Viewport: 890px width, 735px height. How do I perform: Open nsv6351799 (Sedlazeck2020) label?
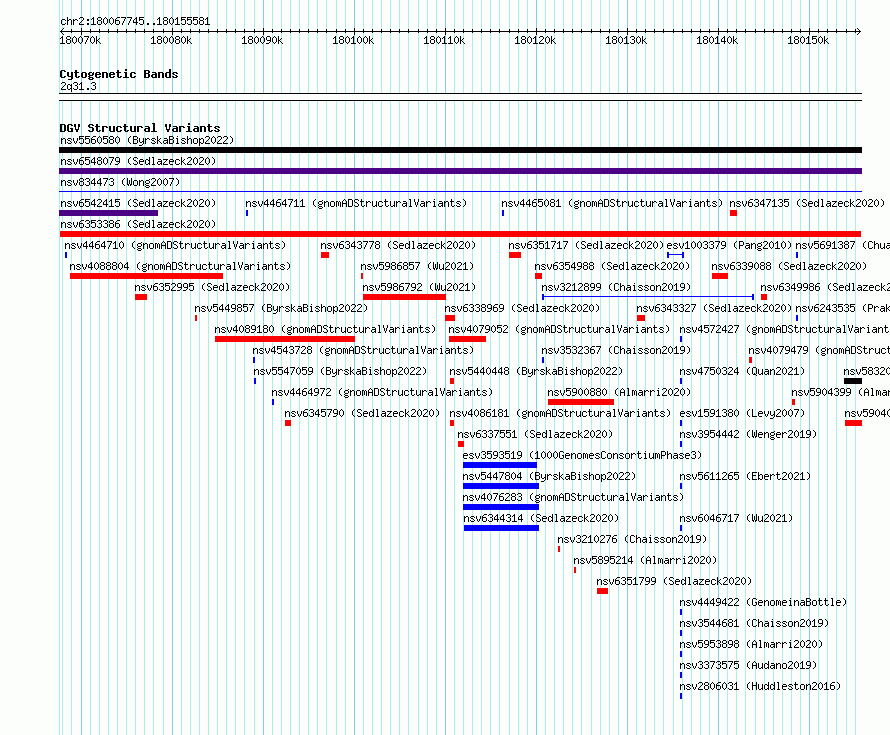(674, 581)
